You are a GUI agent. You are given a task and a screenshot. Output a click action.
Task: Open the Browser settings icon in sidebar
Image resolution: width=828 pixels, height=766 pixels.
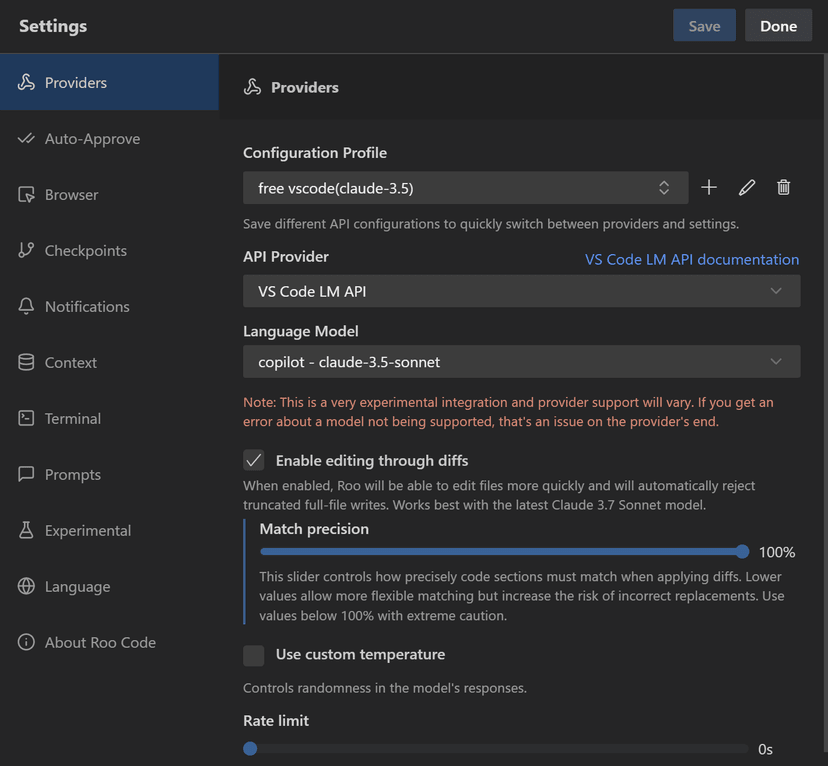[x=26, y=195]
